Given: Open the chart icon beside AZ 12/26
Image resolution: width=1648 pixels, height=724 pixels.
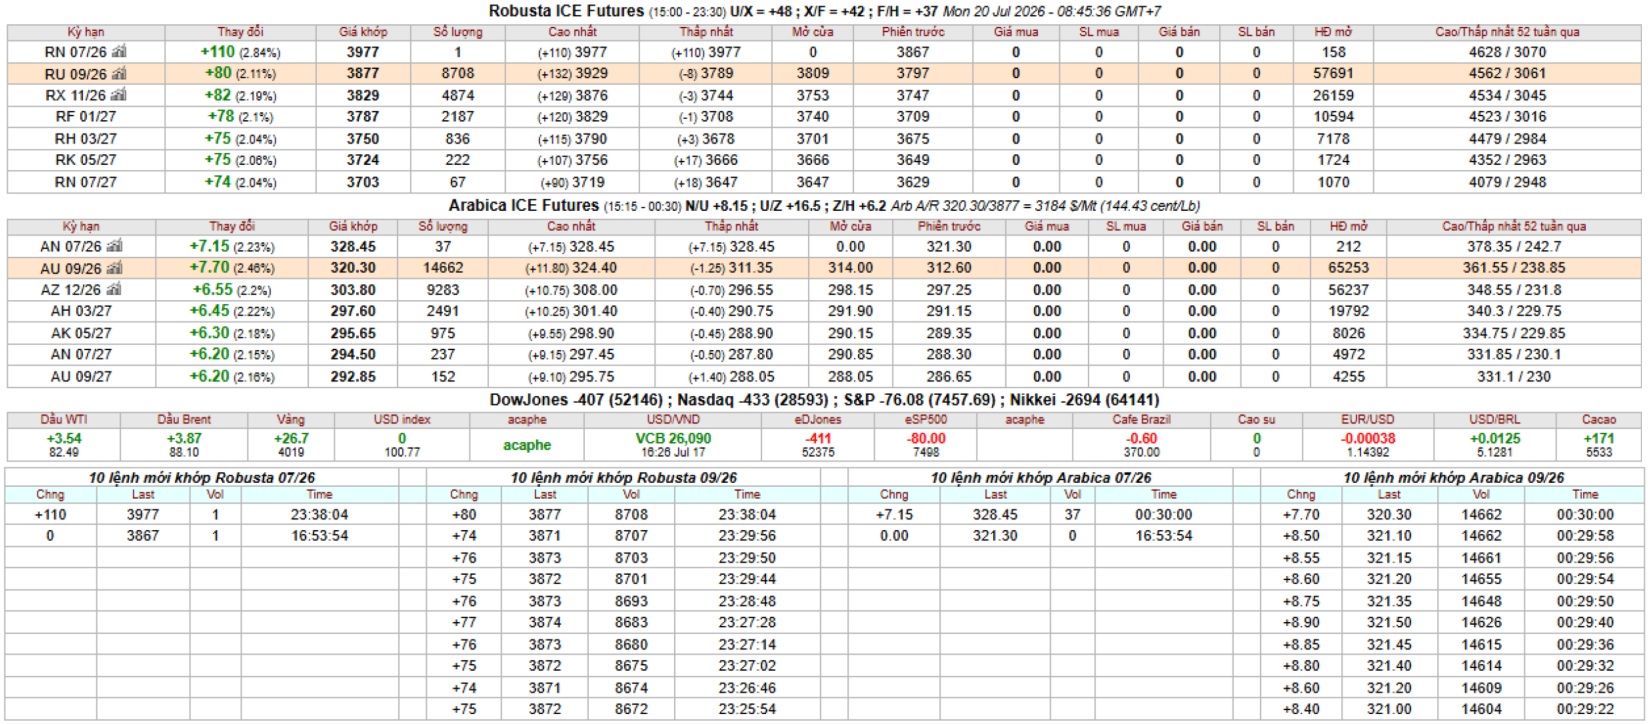Looking at the screenshot, I should click(113, 290).
